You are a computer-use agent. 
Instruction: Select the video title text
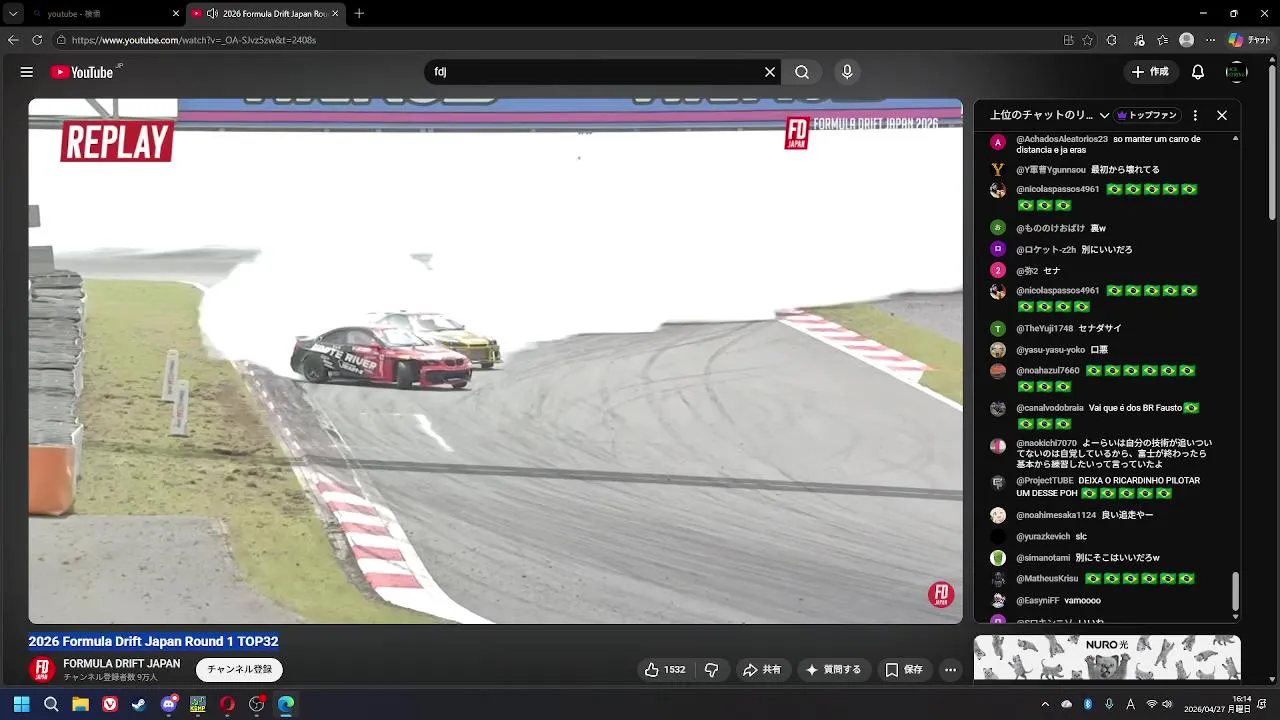tap(153, 642)
